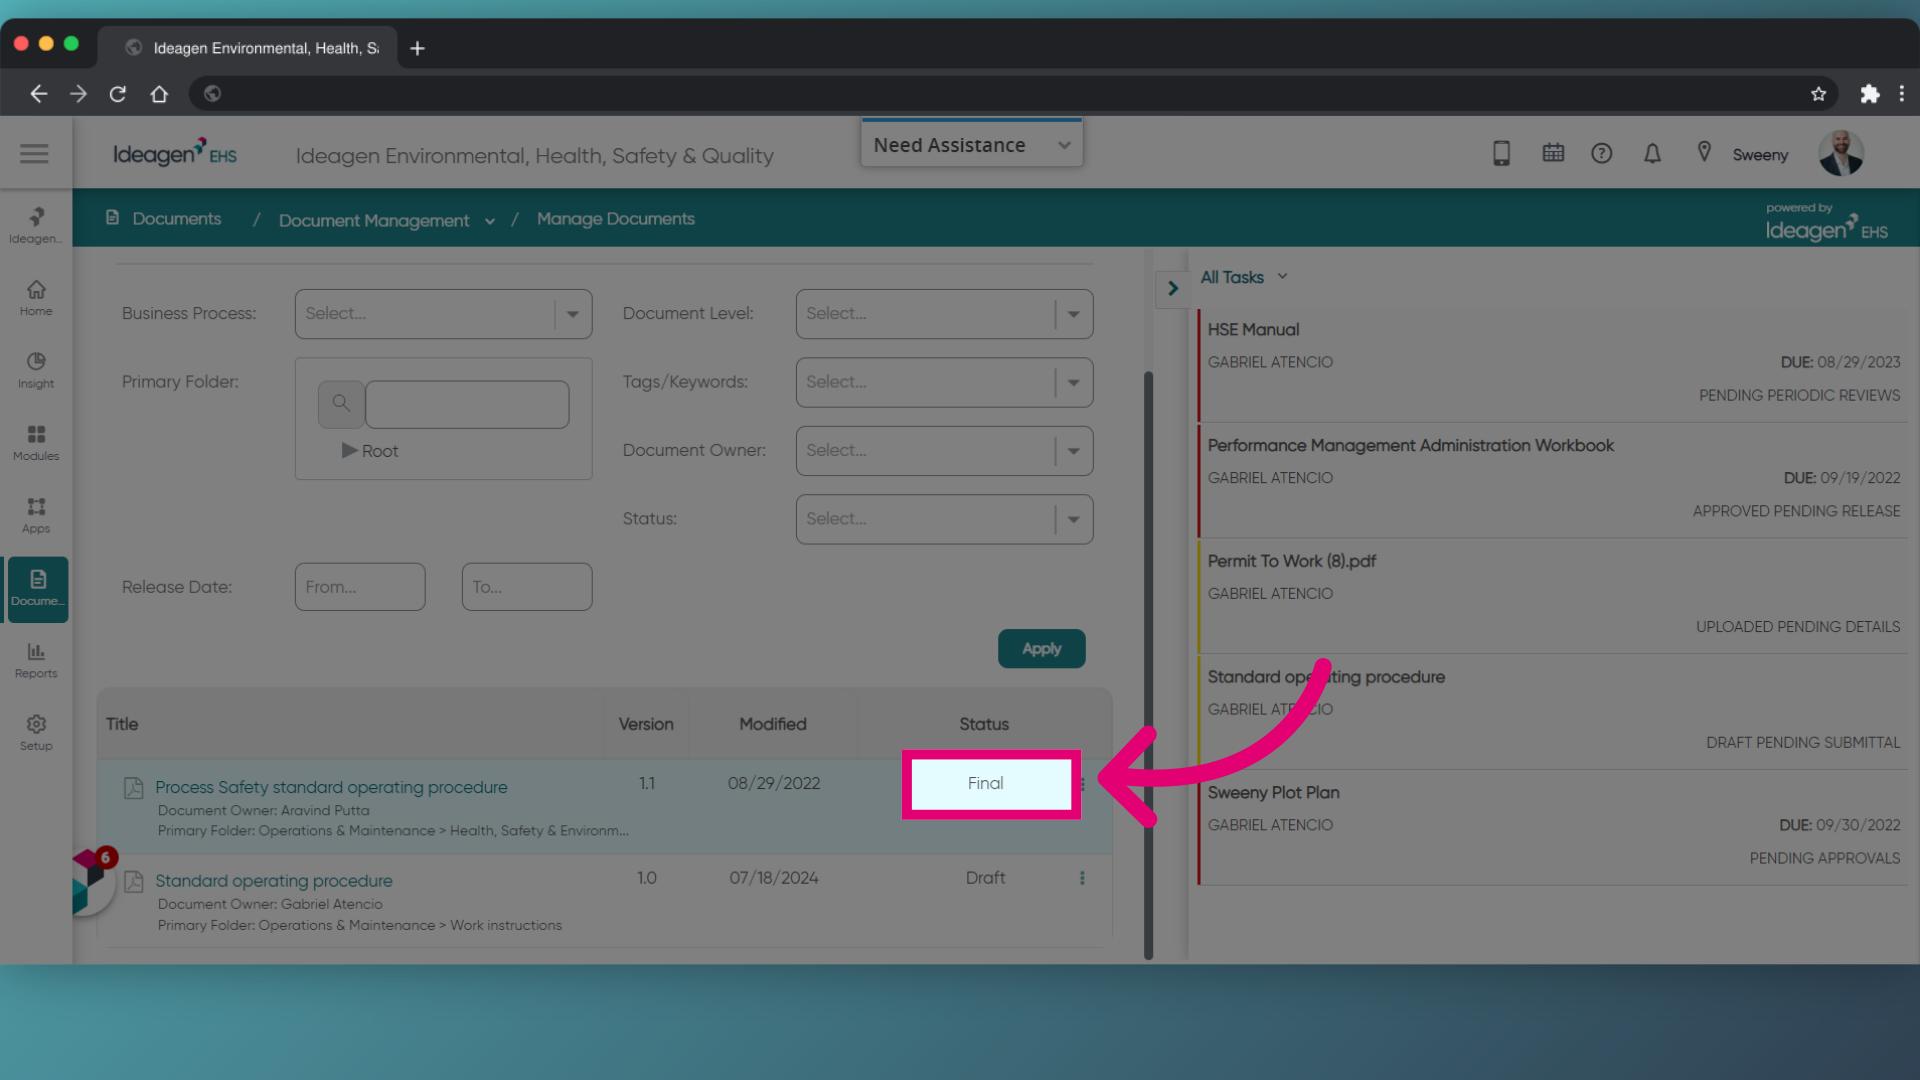Click the Status column header

point(984,724)
